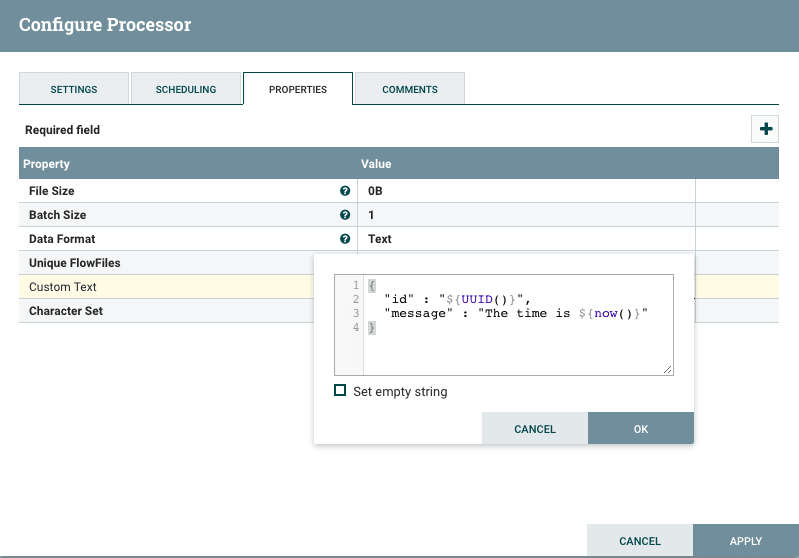The image size is (799, 558).
Task: Click the Property column header
Action: tap(46, 164)
